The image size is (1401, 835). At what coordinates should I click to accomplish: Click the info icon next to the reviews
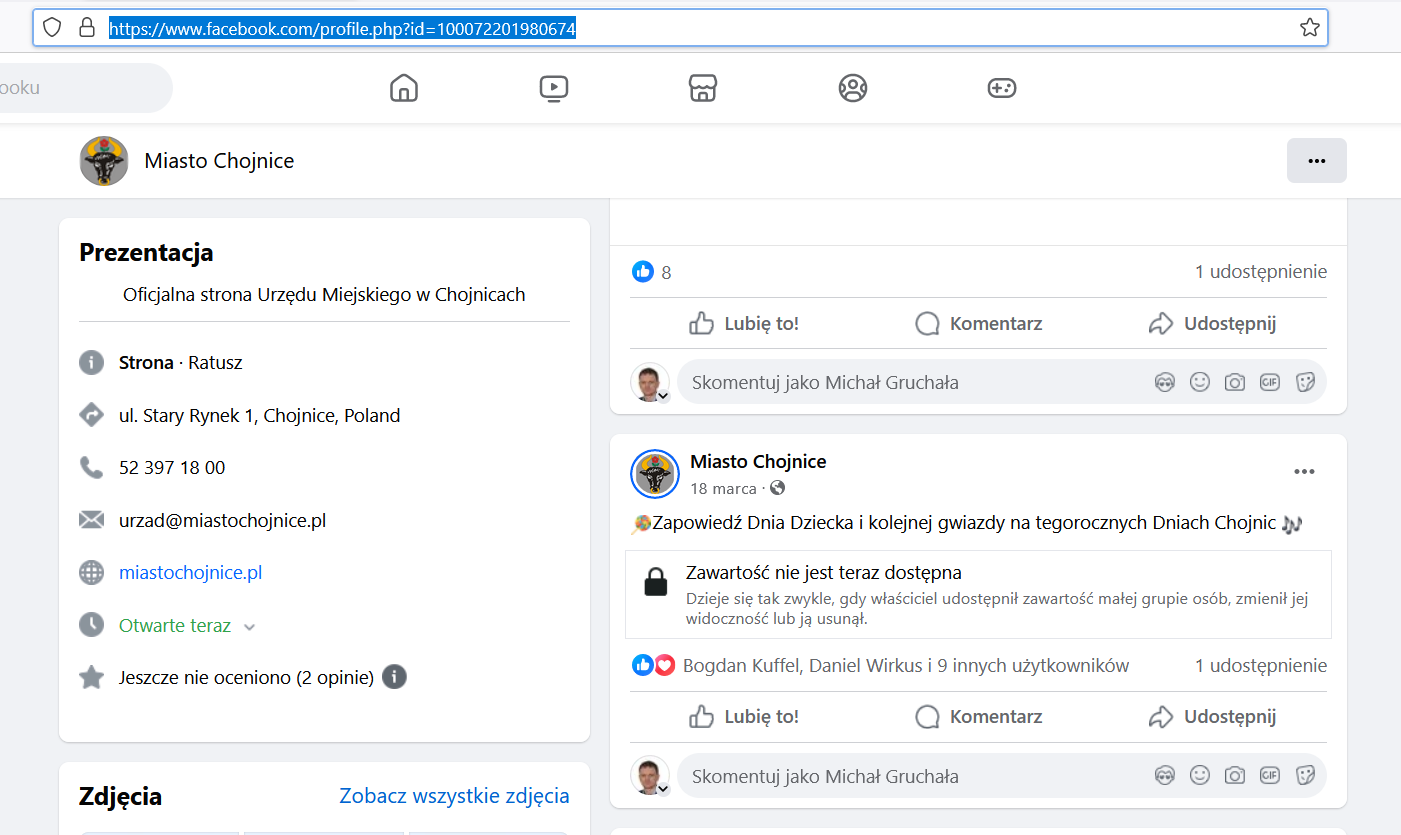[394, 677]
